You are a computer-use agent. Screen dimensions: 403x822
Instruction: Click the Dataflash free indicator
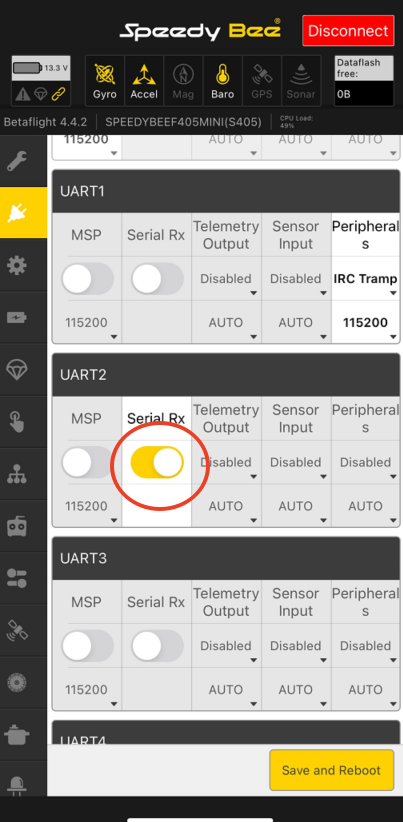click(x=364, y=81)
